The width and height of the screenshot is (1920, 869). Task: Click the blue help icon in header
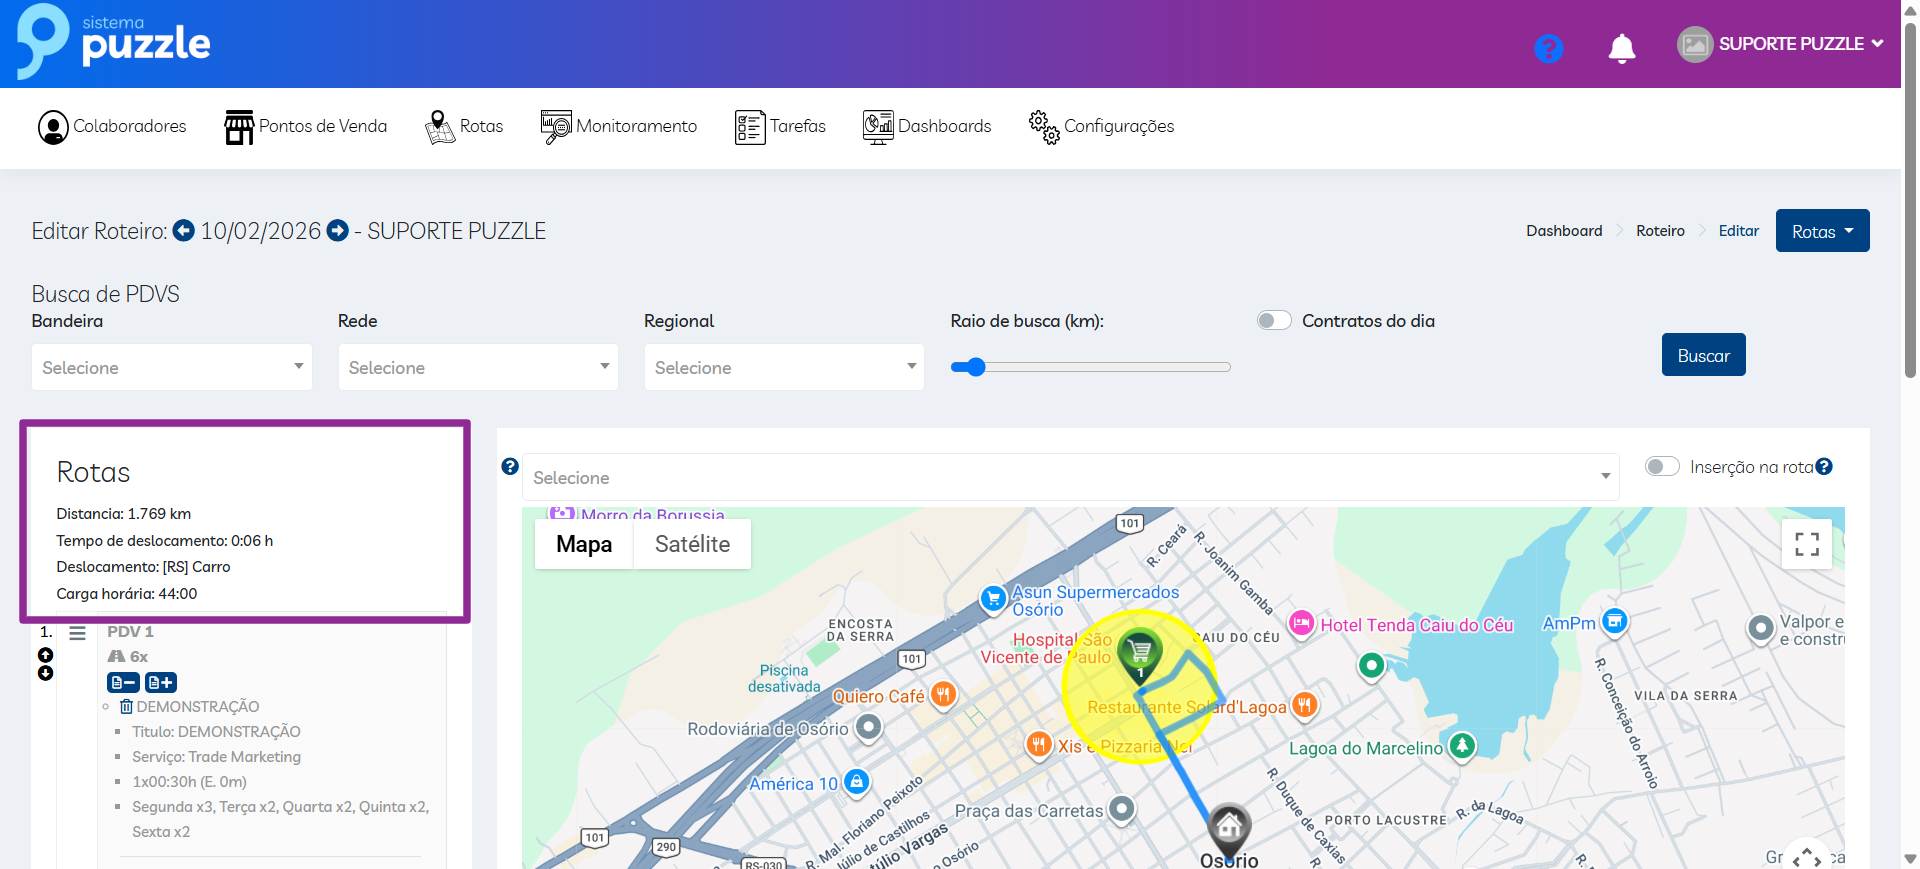pos(1548,48)
